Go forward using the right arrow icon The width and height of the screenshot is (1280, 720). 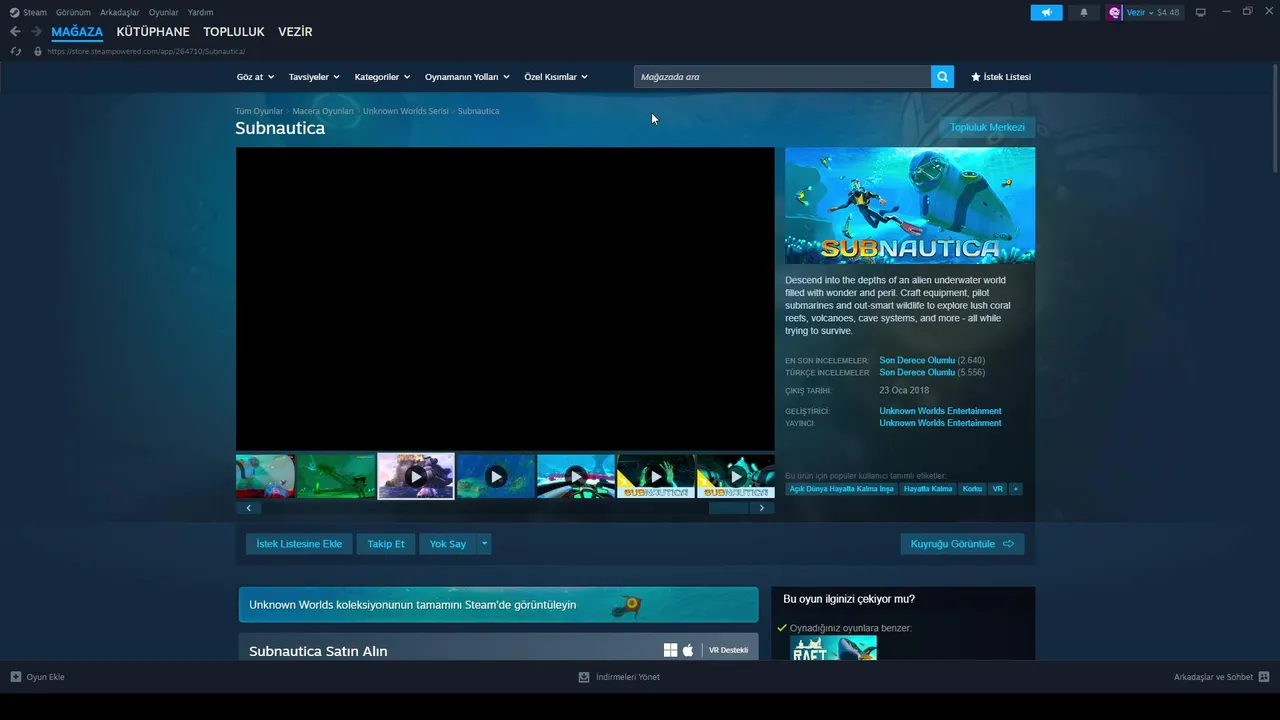[x=36, y=32]
